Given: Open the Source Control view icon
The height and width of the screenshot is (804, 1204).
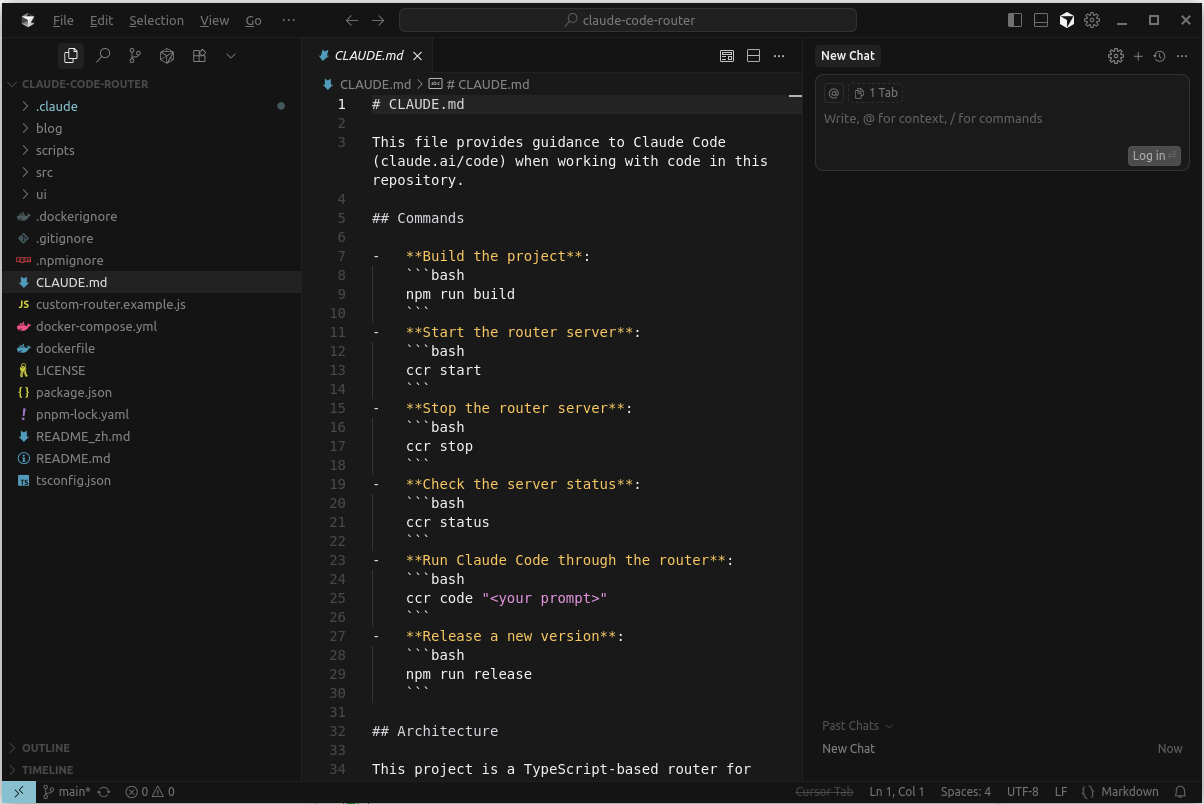Looking at the screenshot, I should pyautogui.click(x=135, y=56).
